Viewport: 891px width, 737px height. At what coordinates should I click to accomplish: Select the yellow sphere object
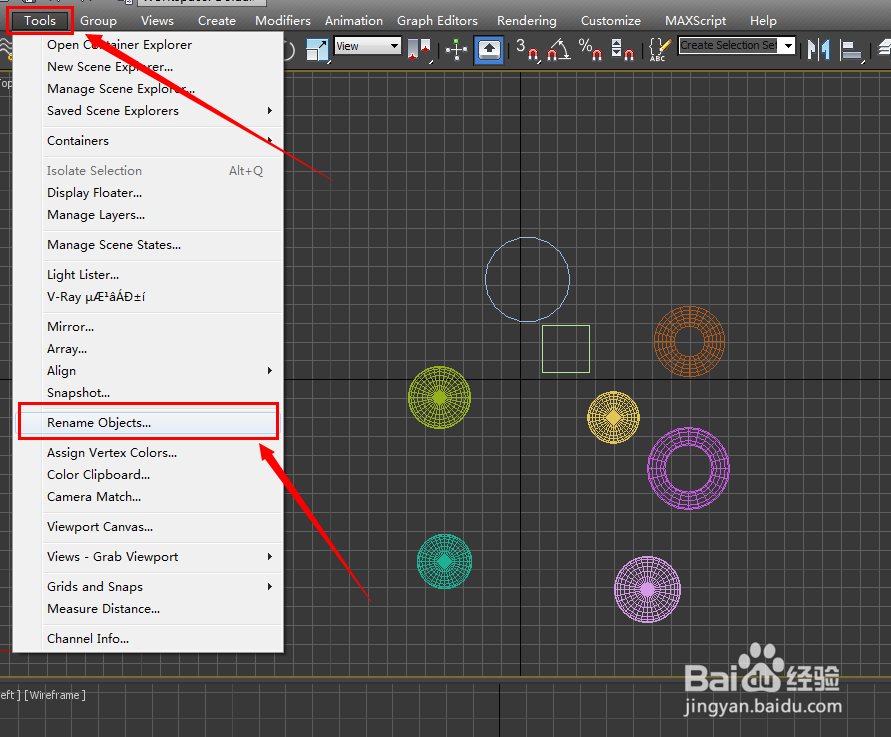(x=613, y=418)
